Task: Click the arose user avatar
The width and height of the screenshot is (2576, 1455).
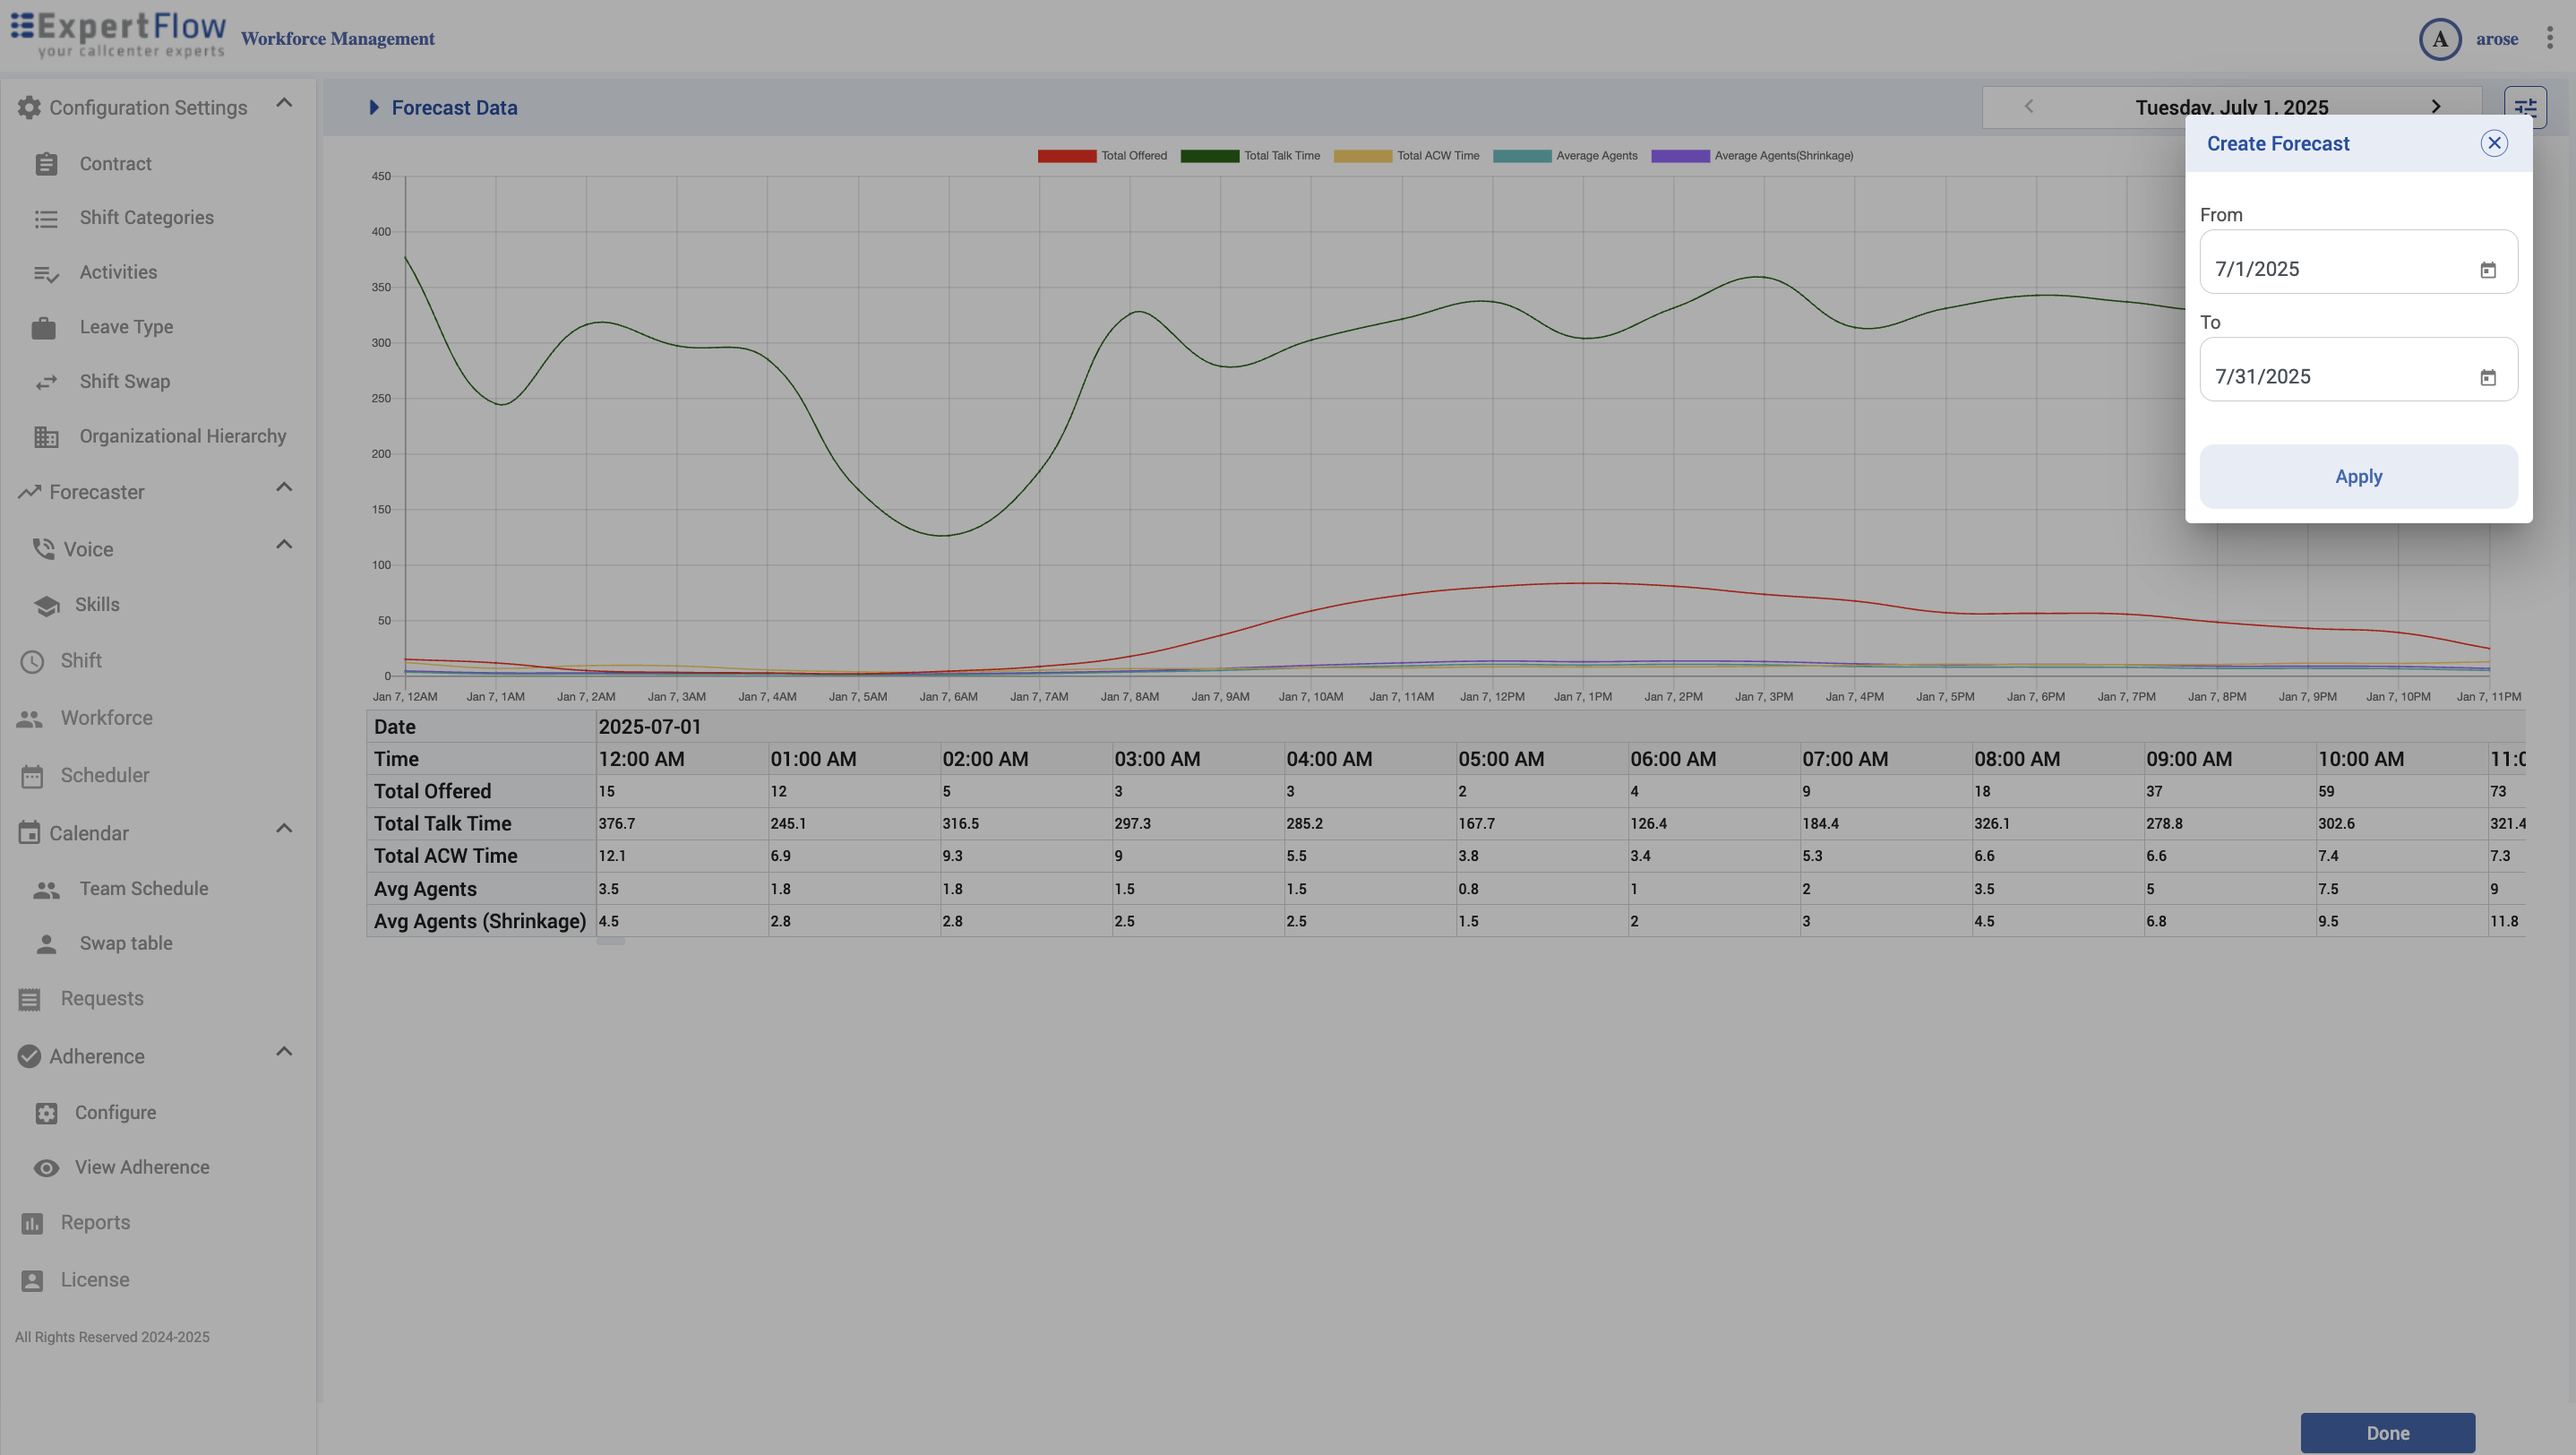Action: (x=2439, y=39)
